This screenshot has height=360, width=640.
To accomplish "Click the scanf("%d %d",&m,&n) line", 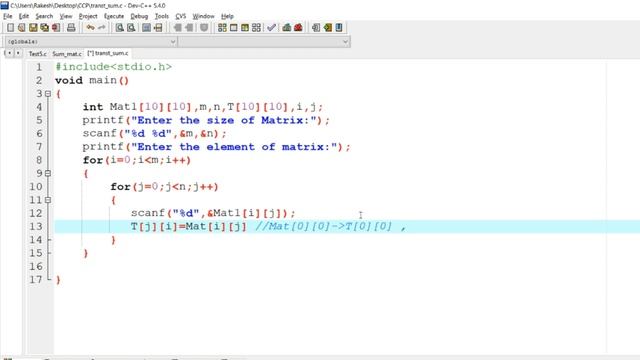I will pos(154,133).
